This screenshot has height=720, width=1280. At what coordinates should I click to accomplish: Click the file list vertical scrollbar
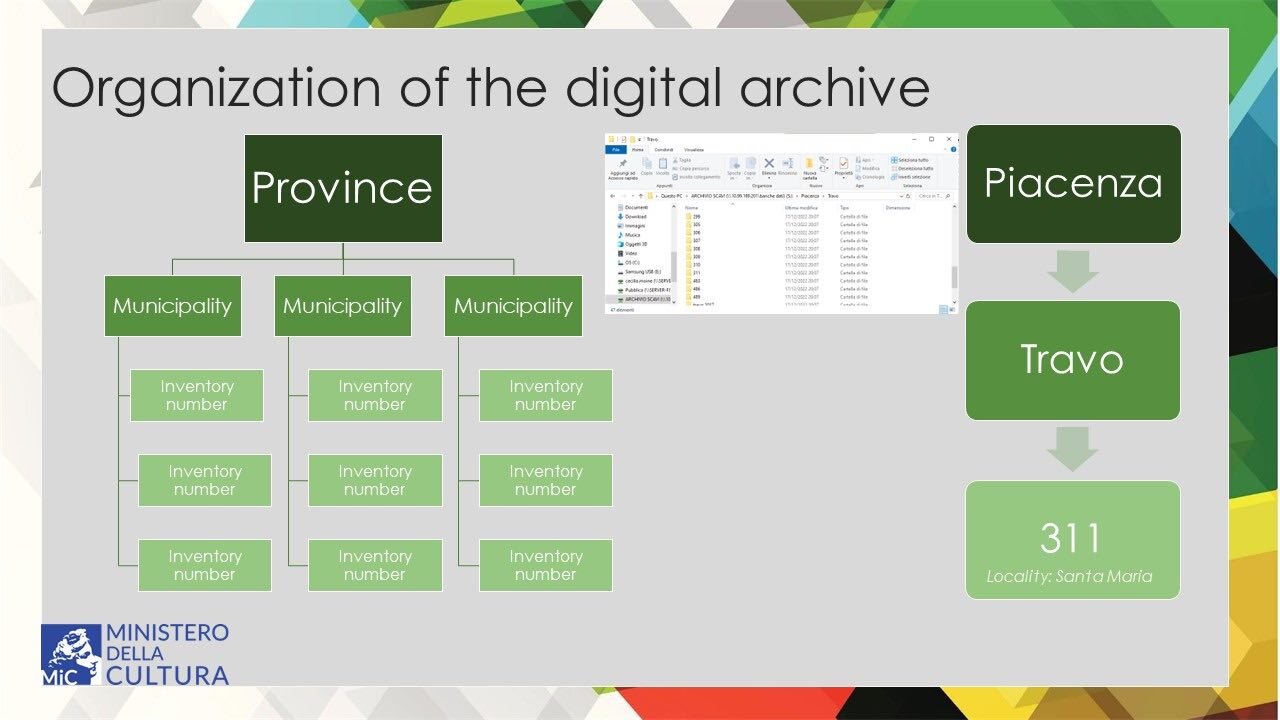(954, 275)
